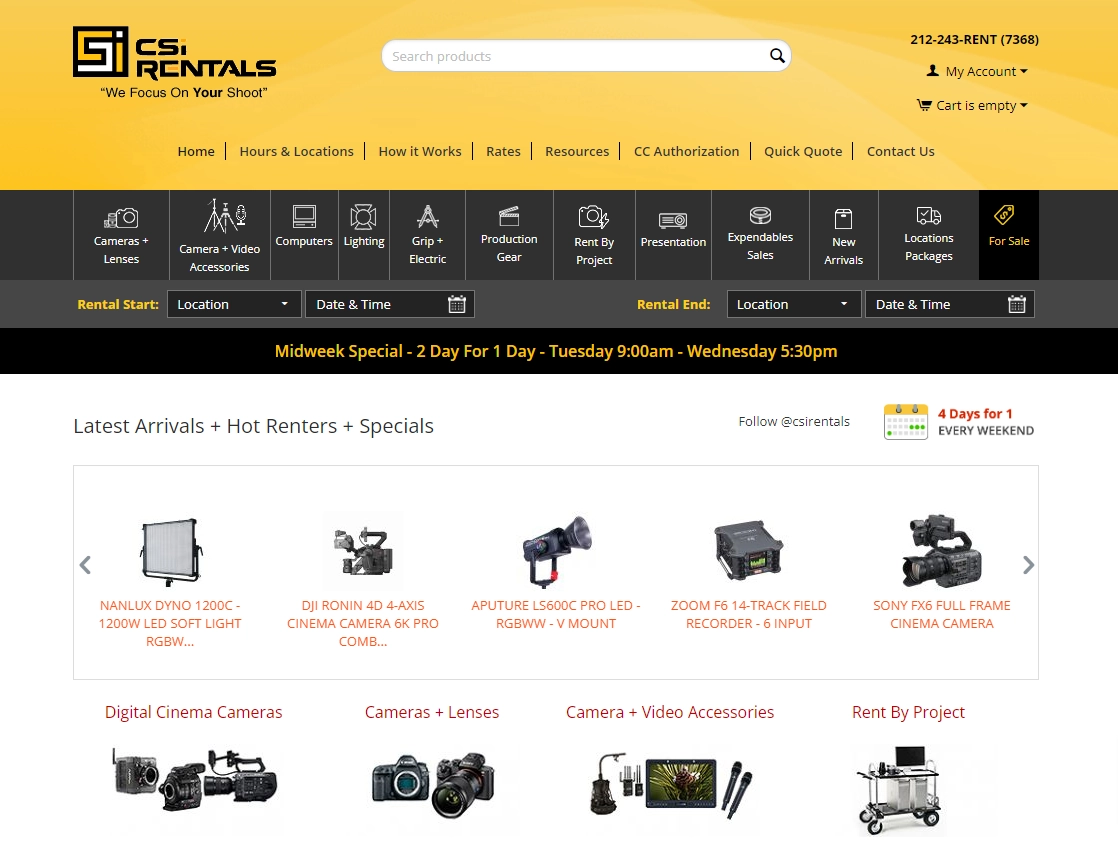This screenshot has width=1118, height=844.
Task: Open the Rental End Location dropdown
Action: [794, 304]
